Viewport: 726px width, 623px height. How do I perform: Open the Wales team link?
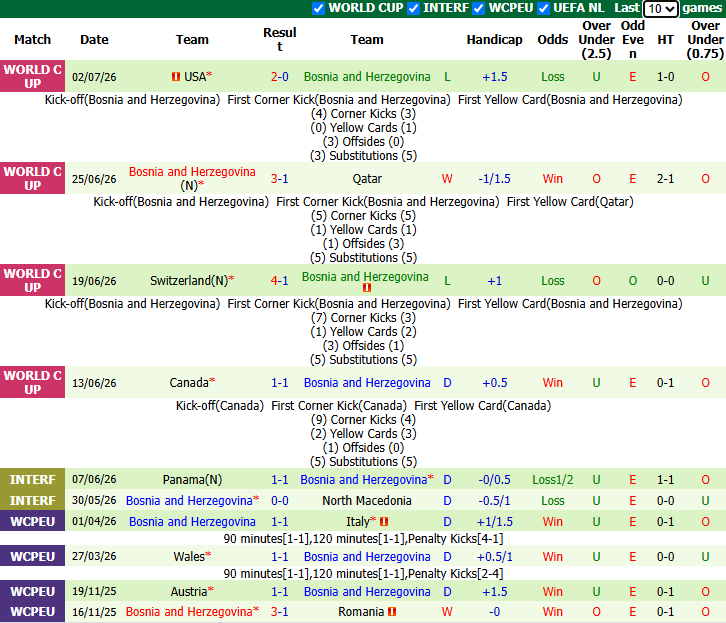188,557
